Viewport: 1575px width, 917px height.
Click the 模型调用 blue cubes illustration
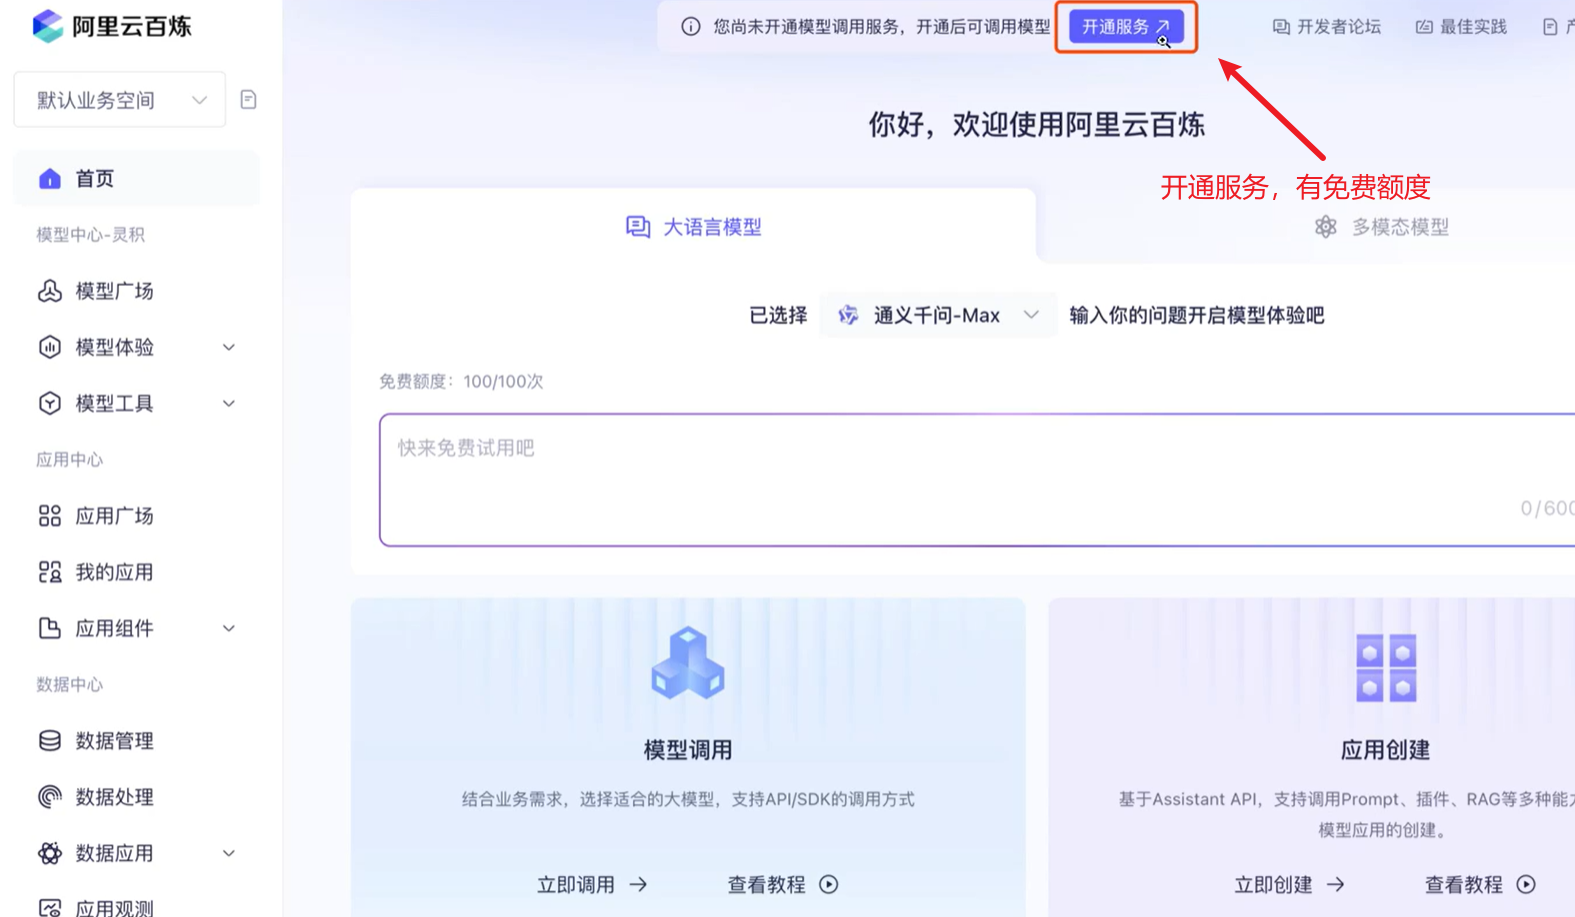688,663
